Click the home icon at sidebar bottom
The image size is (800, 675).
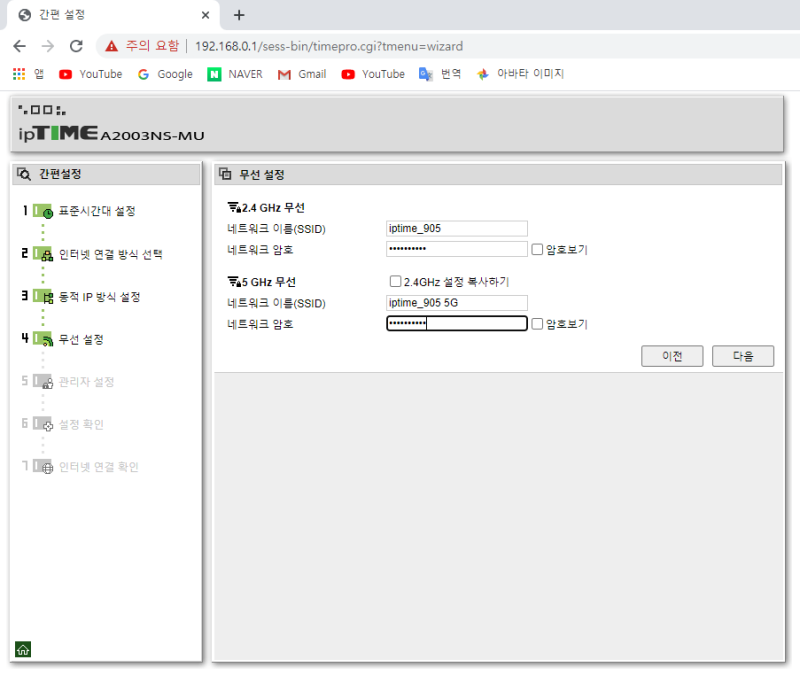pyautogui.click(x=21, y=649)
